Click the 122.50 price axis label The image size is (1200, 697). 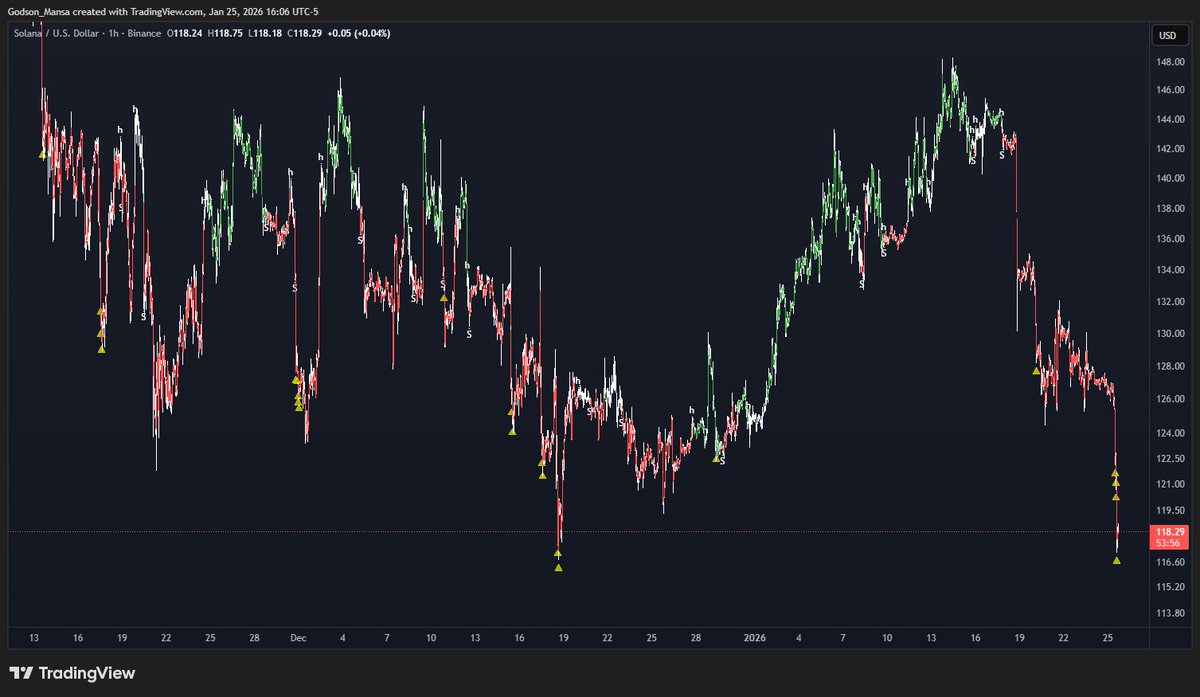click(1170, 459)
